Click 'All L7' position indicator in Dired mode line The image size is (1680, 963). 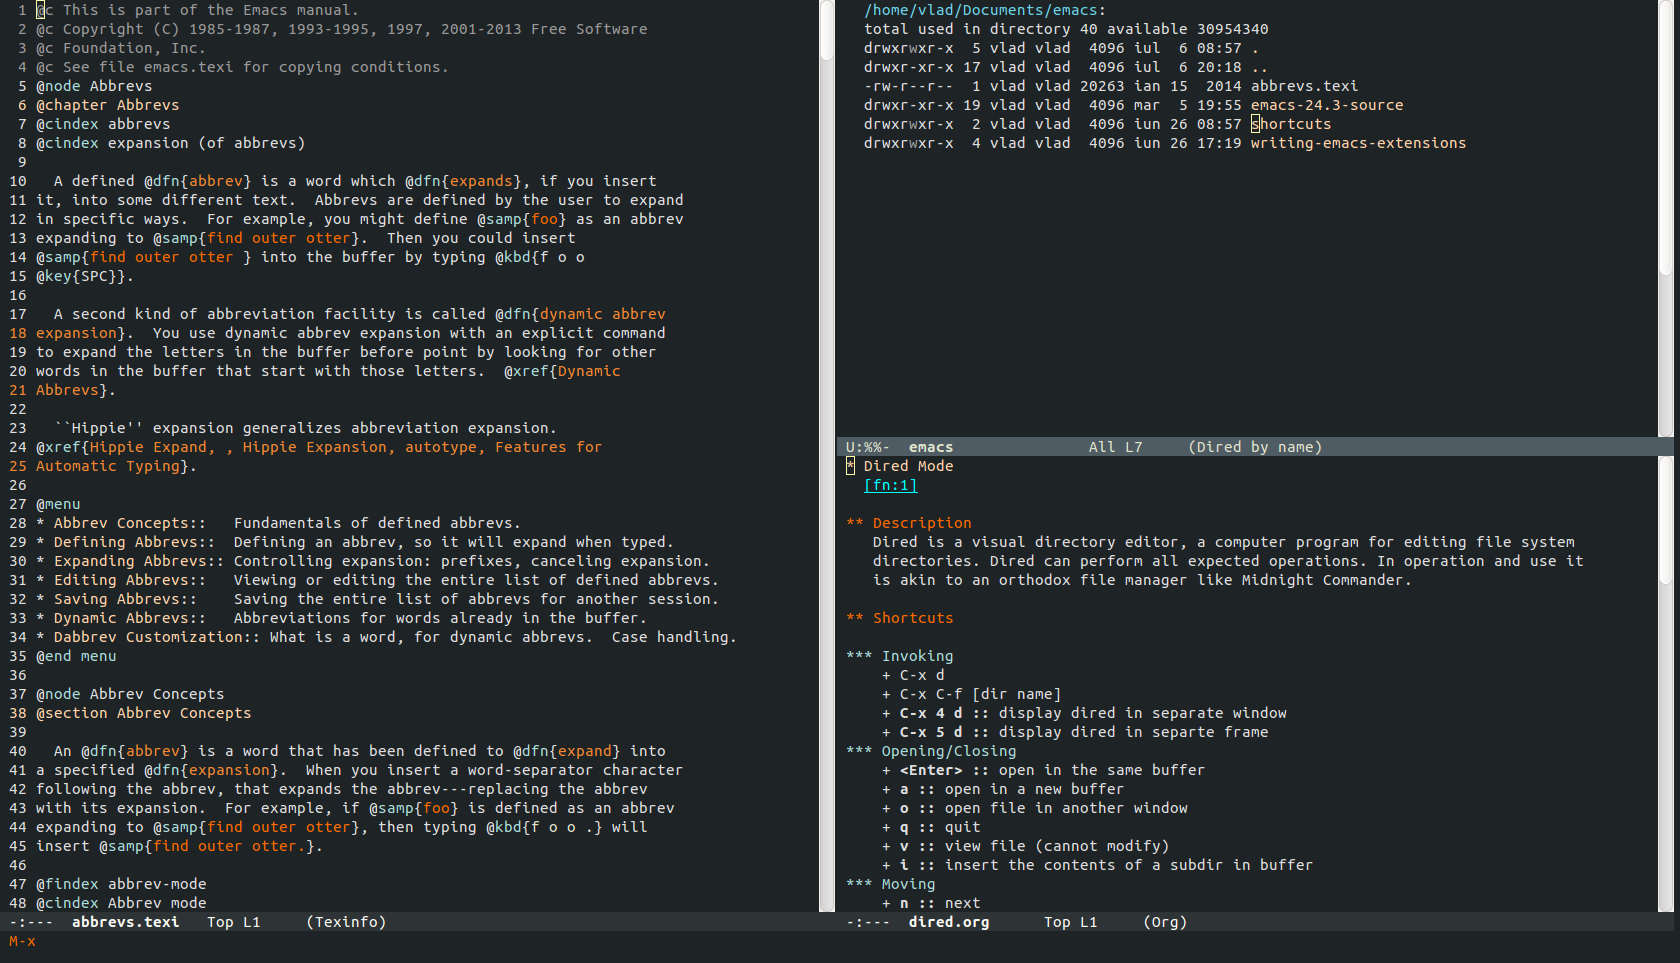pyautogui.click(x=1115, y=447)
